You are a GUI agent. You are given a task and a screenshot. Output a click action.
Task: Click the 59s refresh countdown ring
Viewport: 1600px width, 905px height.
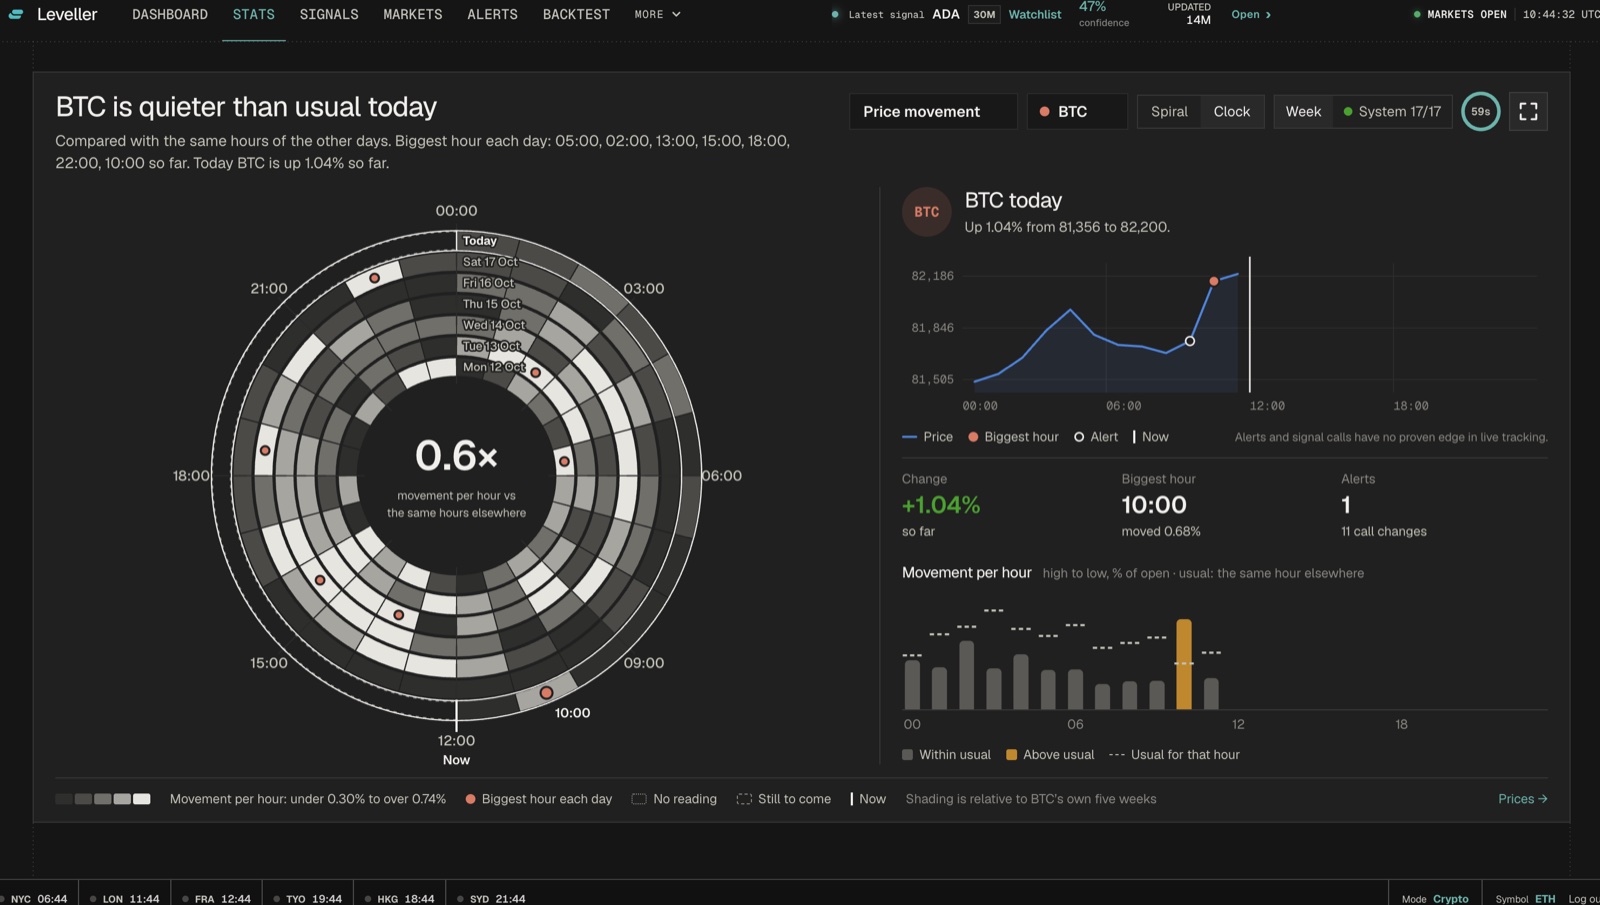point(1480,111)
